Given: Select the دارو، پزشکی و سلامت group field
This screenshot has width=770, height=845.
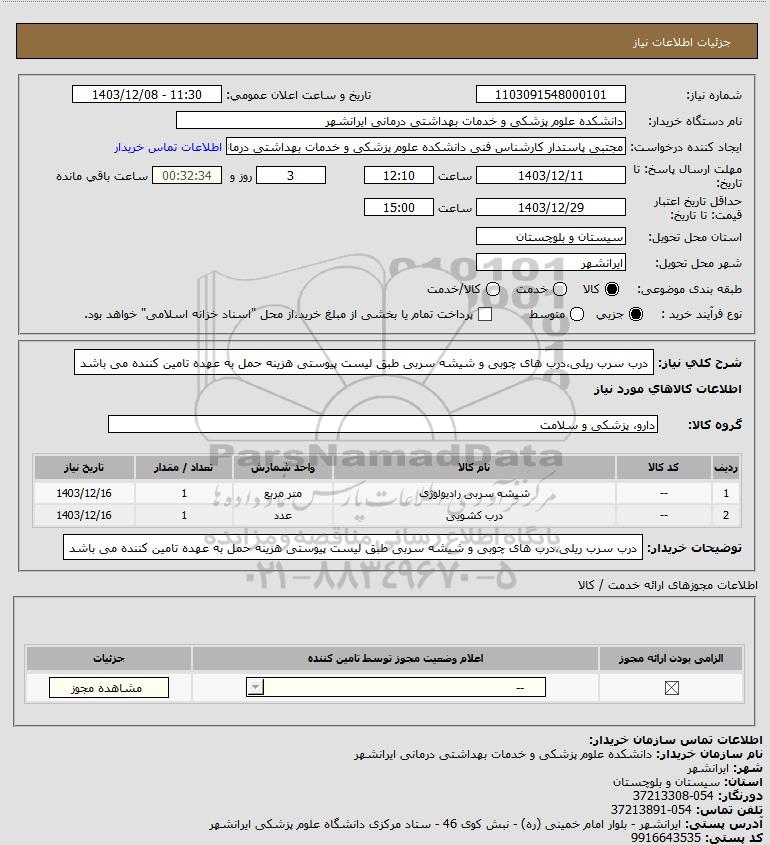Looking at the screenshot, I should click(383, 425).
